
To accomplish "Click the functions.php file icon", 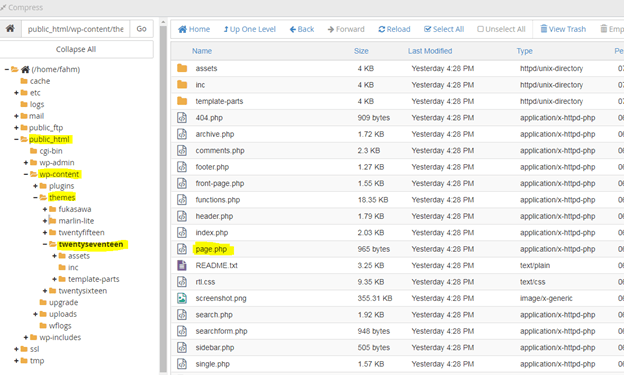I will (182, 200).
